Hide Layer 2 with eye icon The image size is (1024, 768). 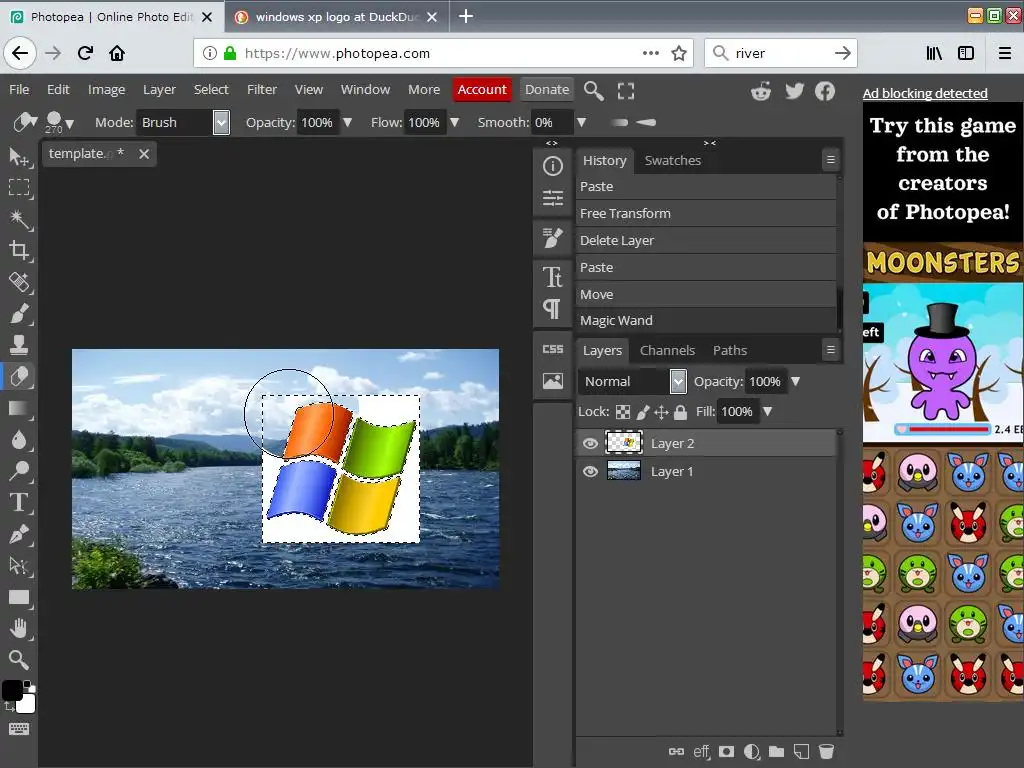coord(590,443)
